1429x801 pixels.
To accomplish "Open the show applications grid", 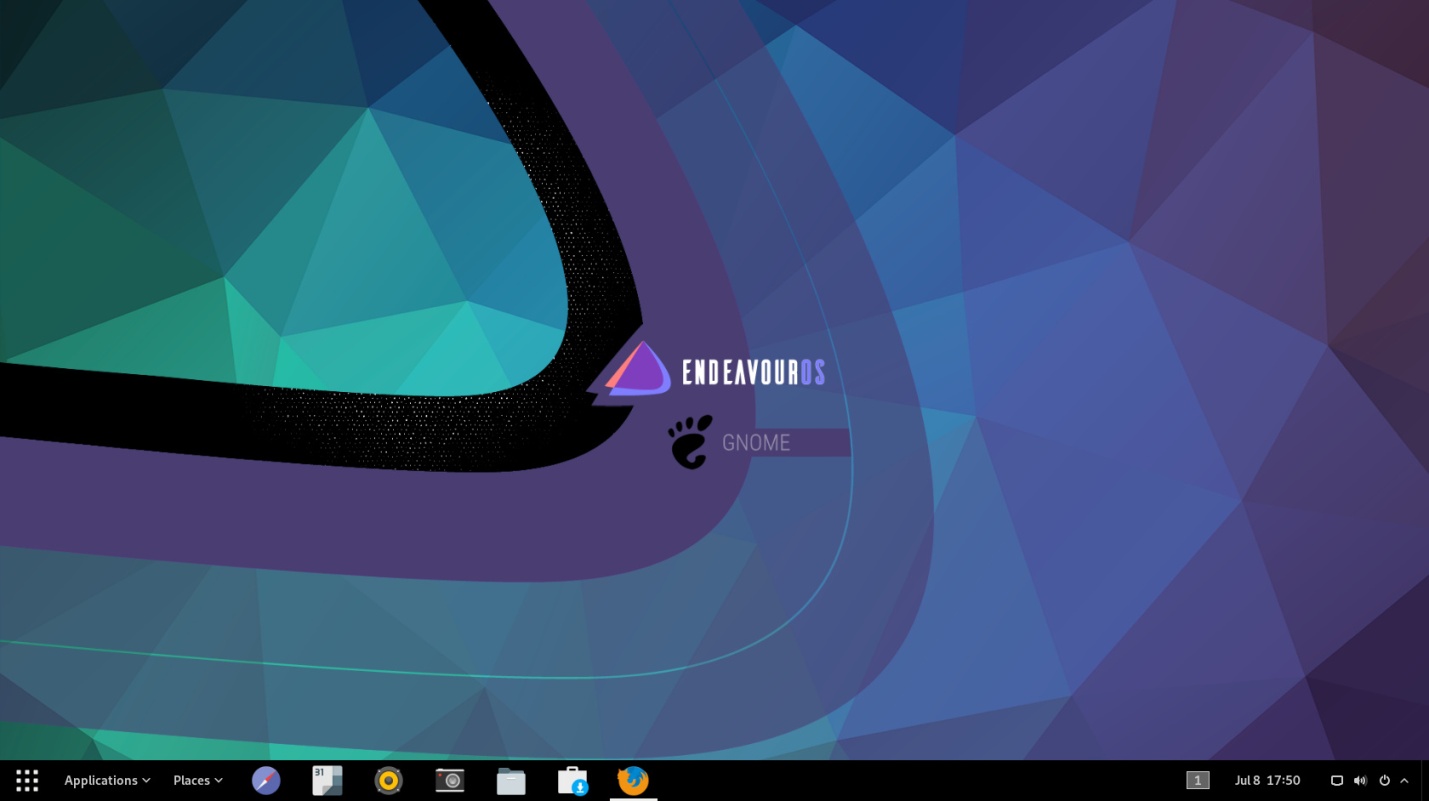I will coord(27,780).
